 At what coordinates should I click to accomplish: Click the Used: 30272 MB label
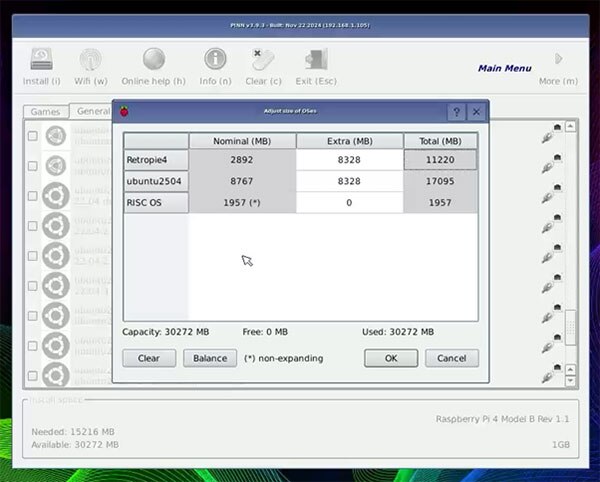point(398,332)
